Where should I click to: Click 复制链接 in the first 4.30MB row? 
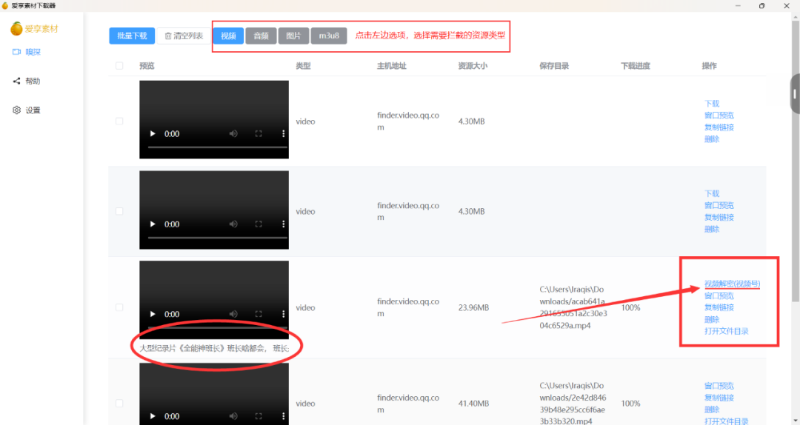coord(719,127)
